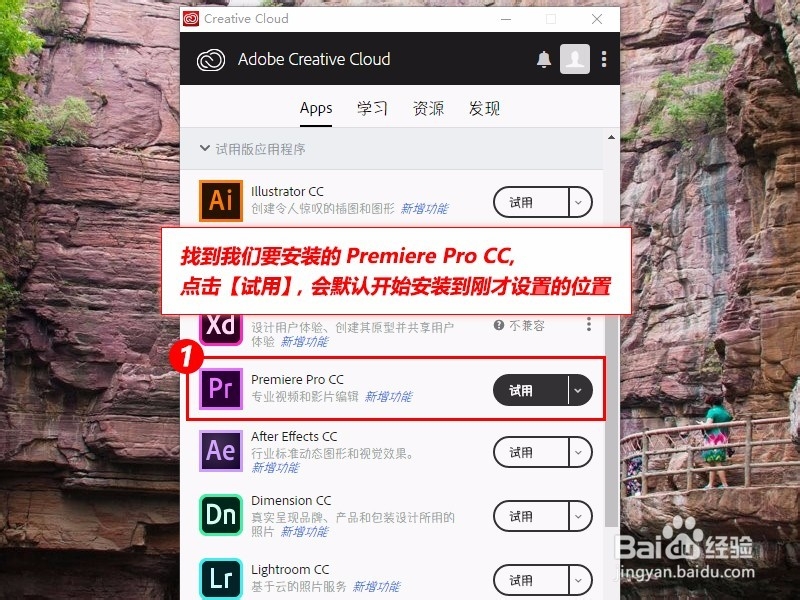This screenshot has width=800, height=600.
Task: Open the dropdown beside Lightroom 试用
Action: click(577, 579)
